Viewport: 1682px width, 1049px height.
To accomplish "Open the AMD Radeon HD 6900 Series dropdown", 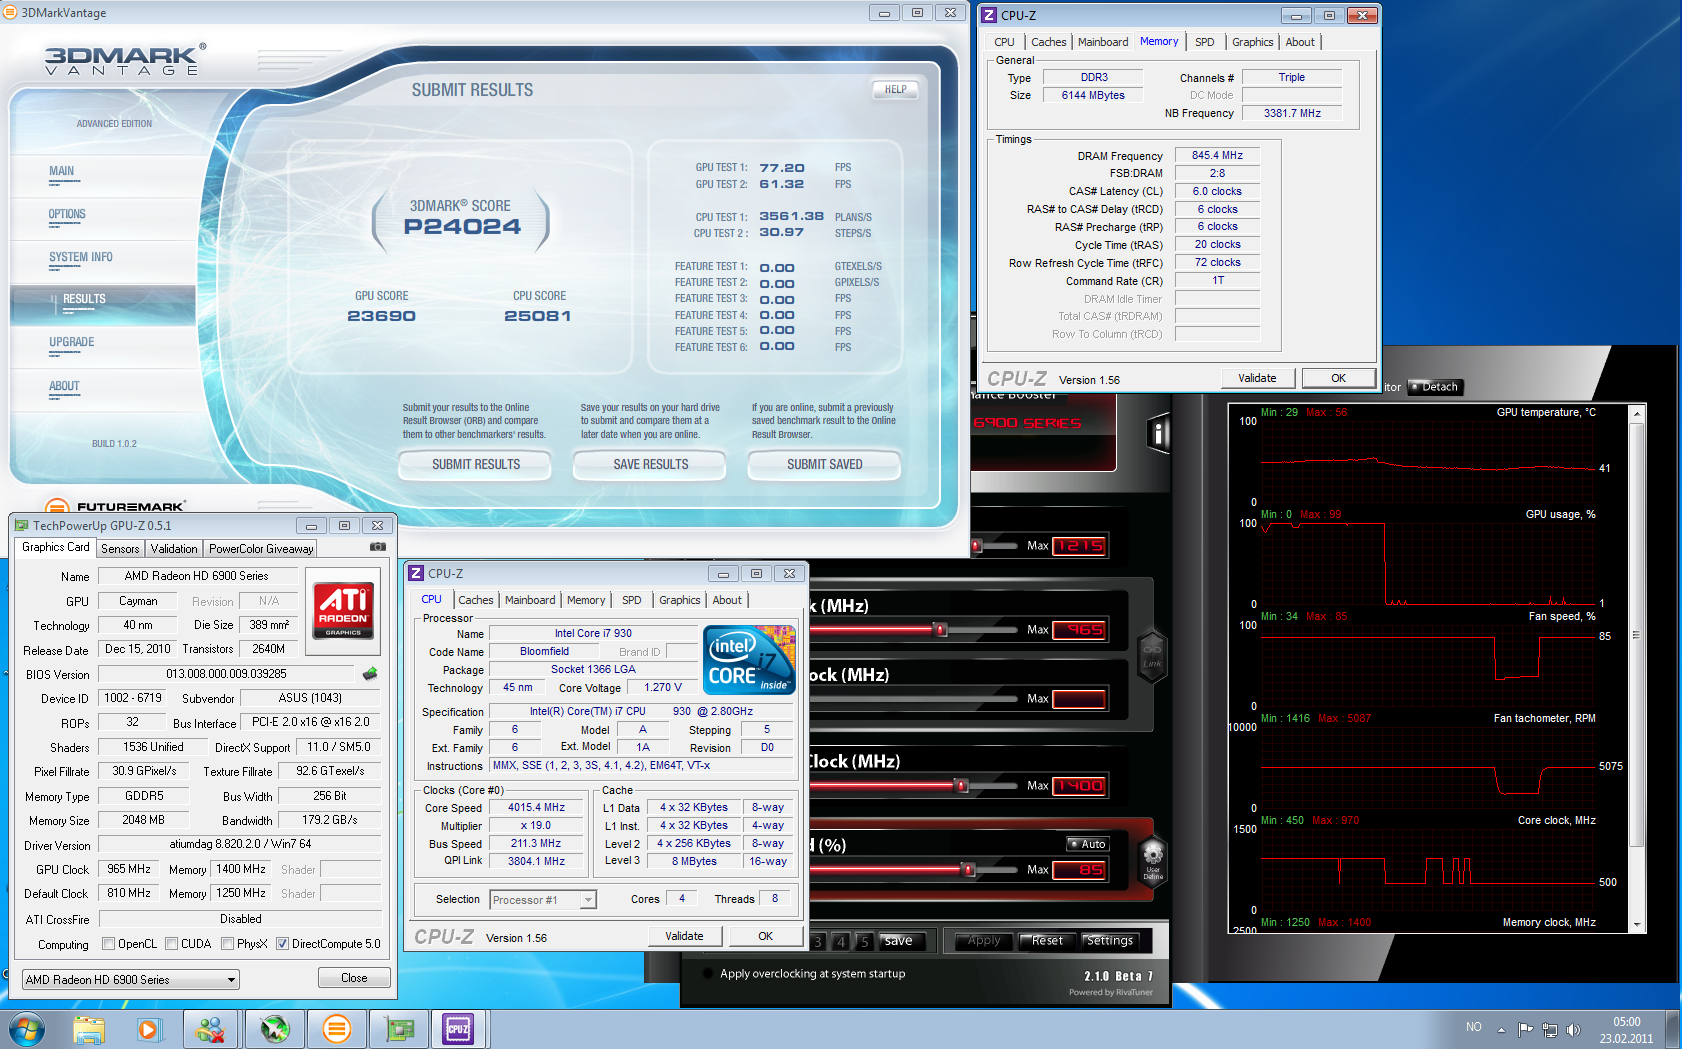I will (x=130, y=979).
